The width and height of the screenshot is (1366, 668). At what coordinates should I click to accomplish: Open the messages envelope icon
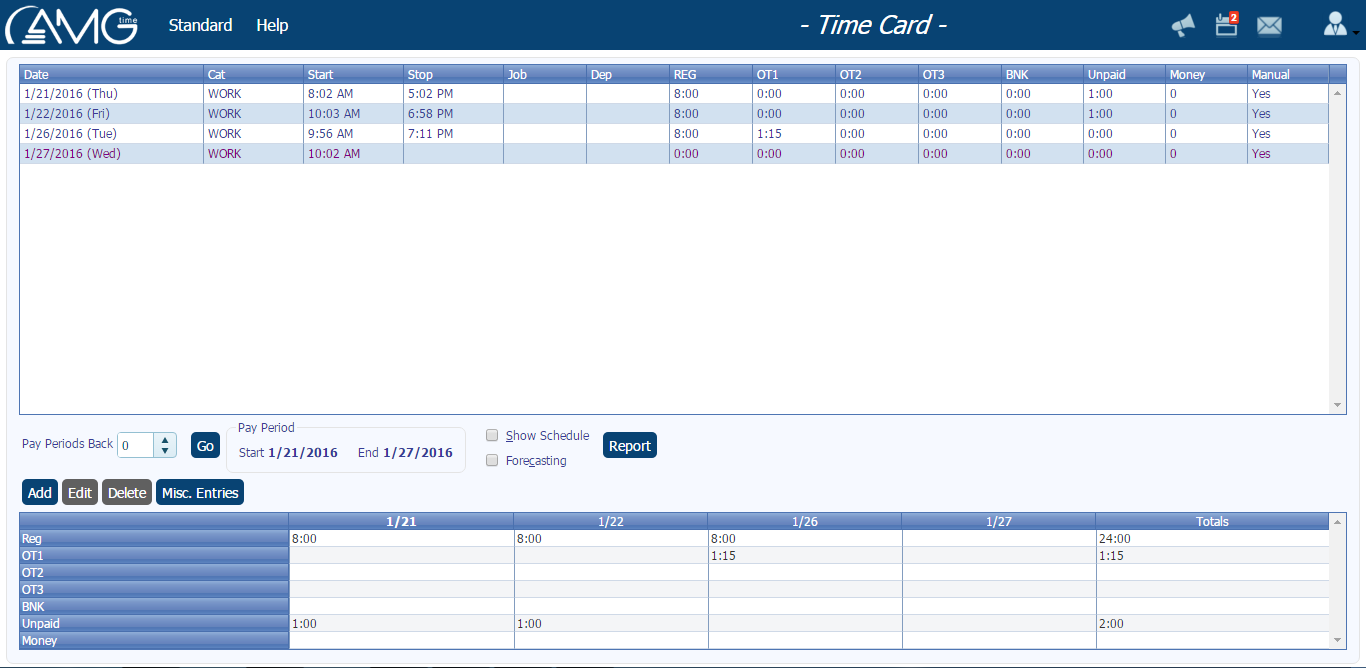point(1269,27)
